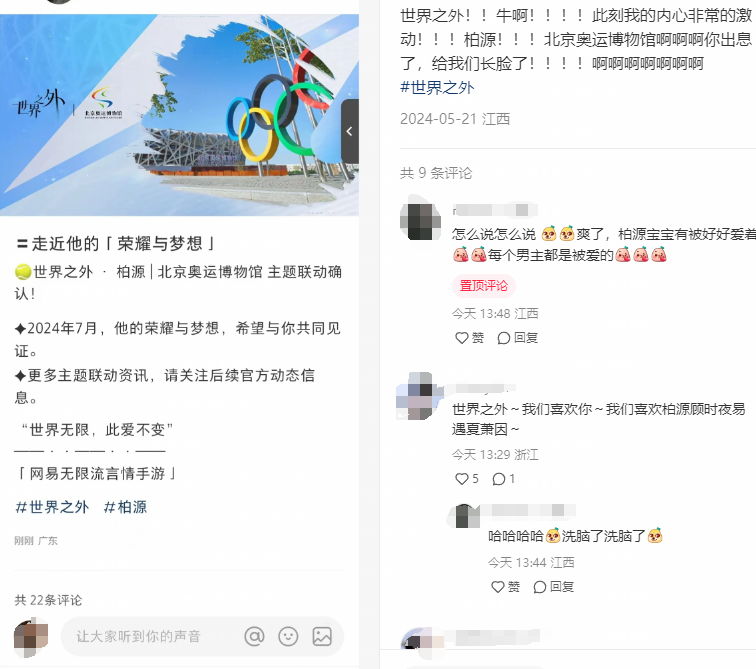Screen dimensions: 756x669
Task: Like the pinned comment from 13:48
Action: tap(469, 338)
